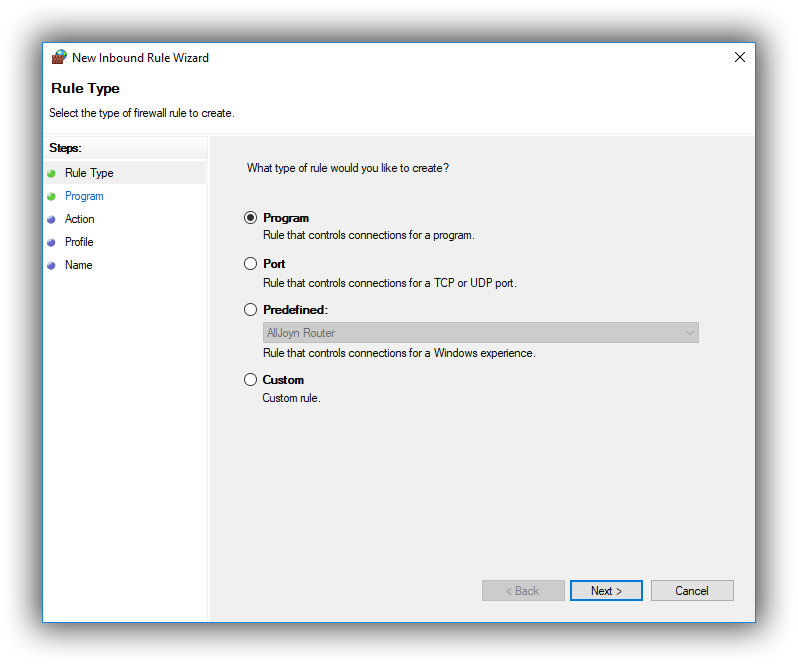Select the Action step in Steps list
The width and height of the screenshot is (798, 665).
[x=79, y=219]
